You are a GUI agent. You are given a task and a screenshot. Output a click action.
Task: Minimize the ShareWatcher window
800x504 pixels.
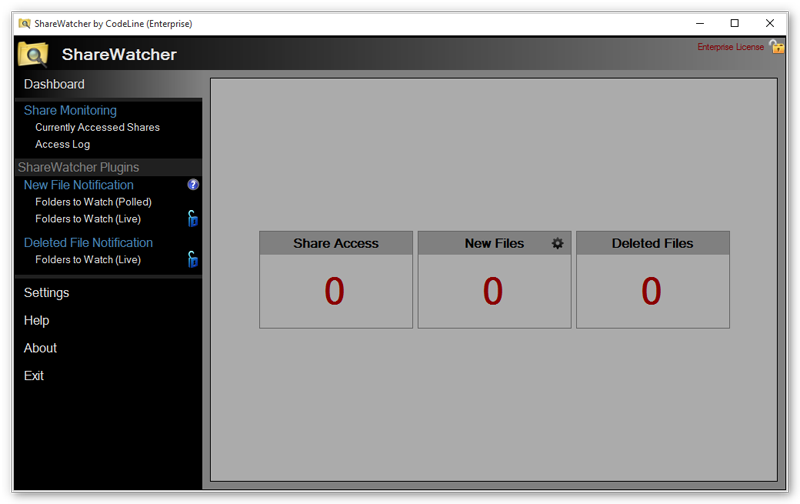pyautogui.click(x=700, y=23)
